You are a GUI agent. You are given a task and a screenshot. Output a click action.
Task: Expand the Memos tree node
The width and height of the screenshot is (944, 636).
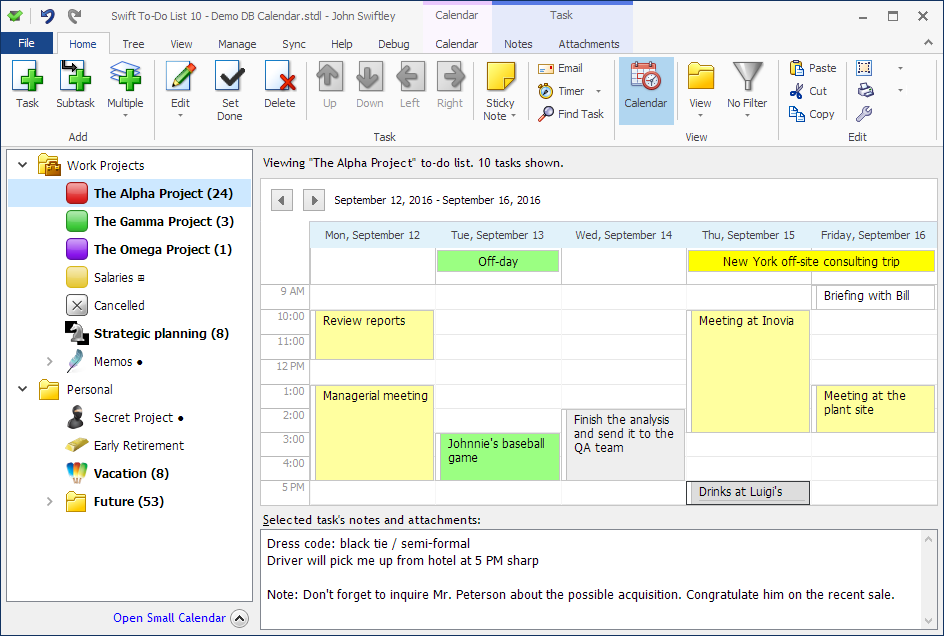[x=50, y=361]
